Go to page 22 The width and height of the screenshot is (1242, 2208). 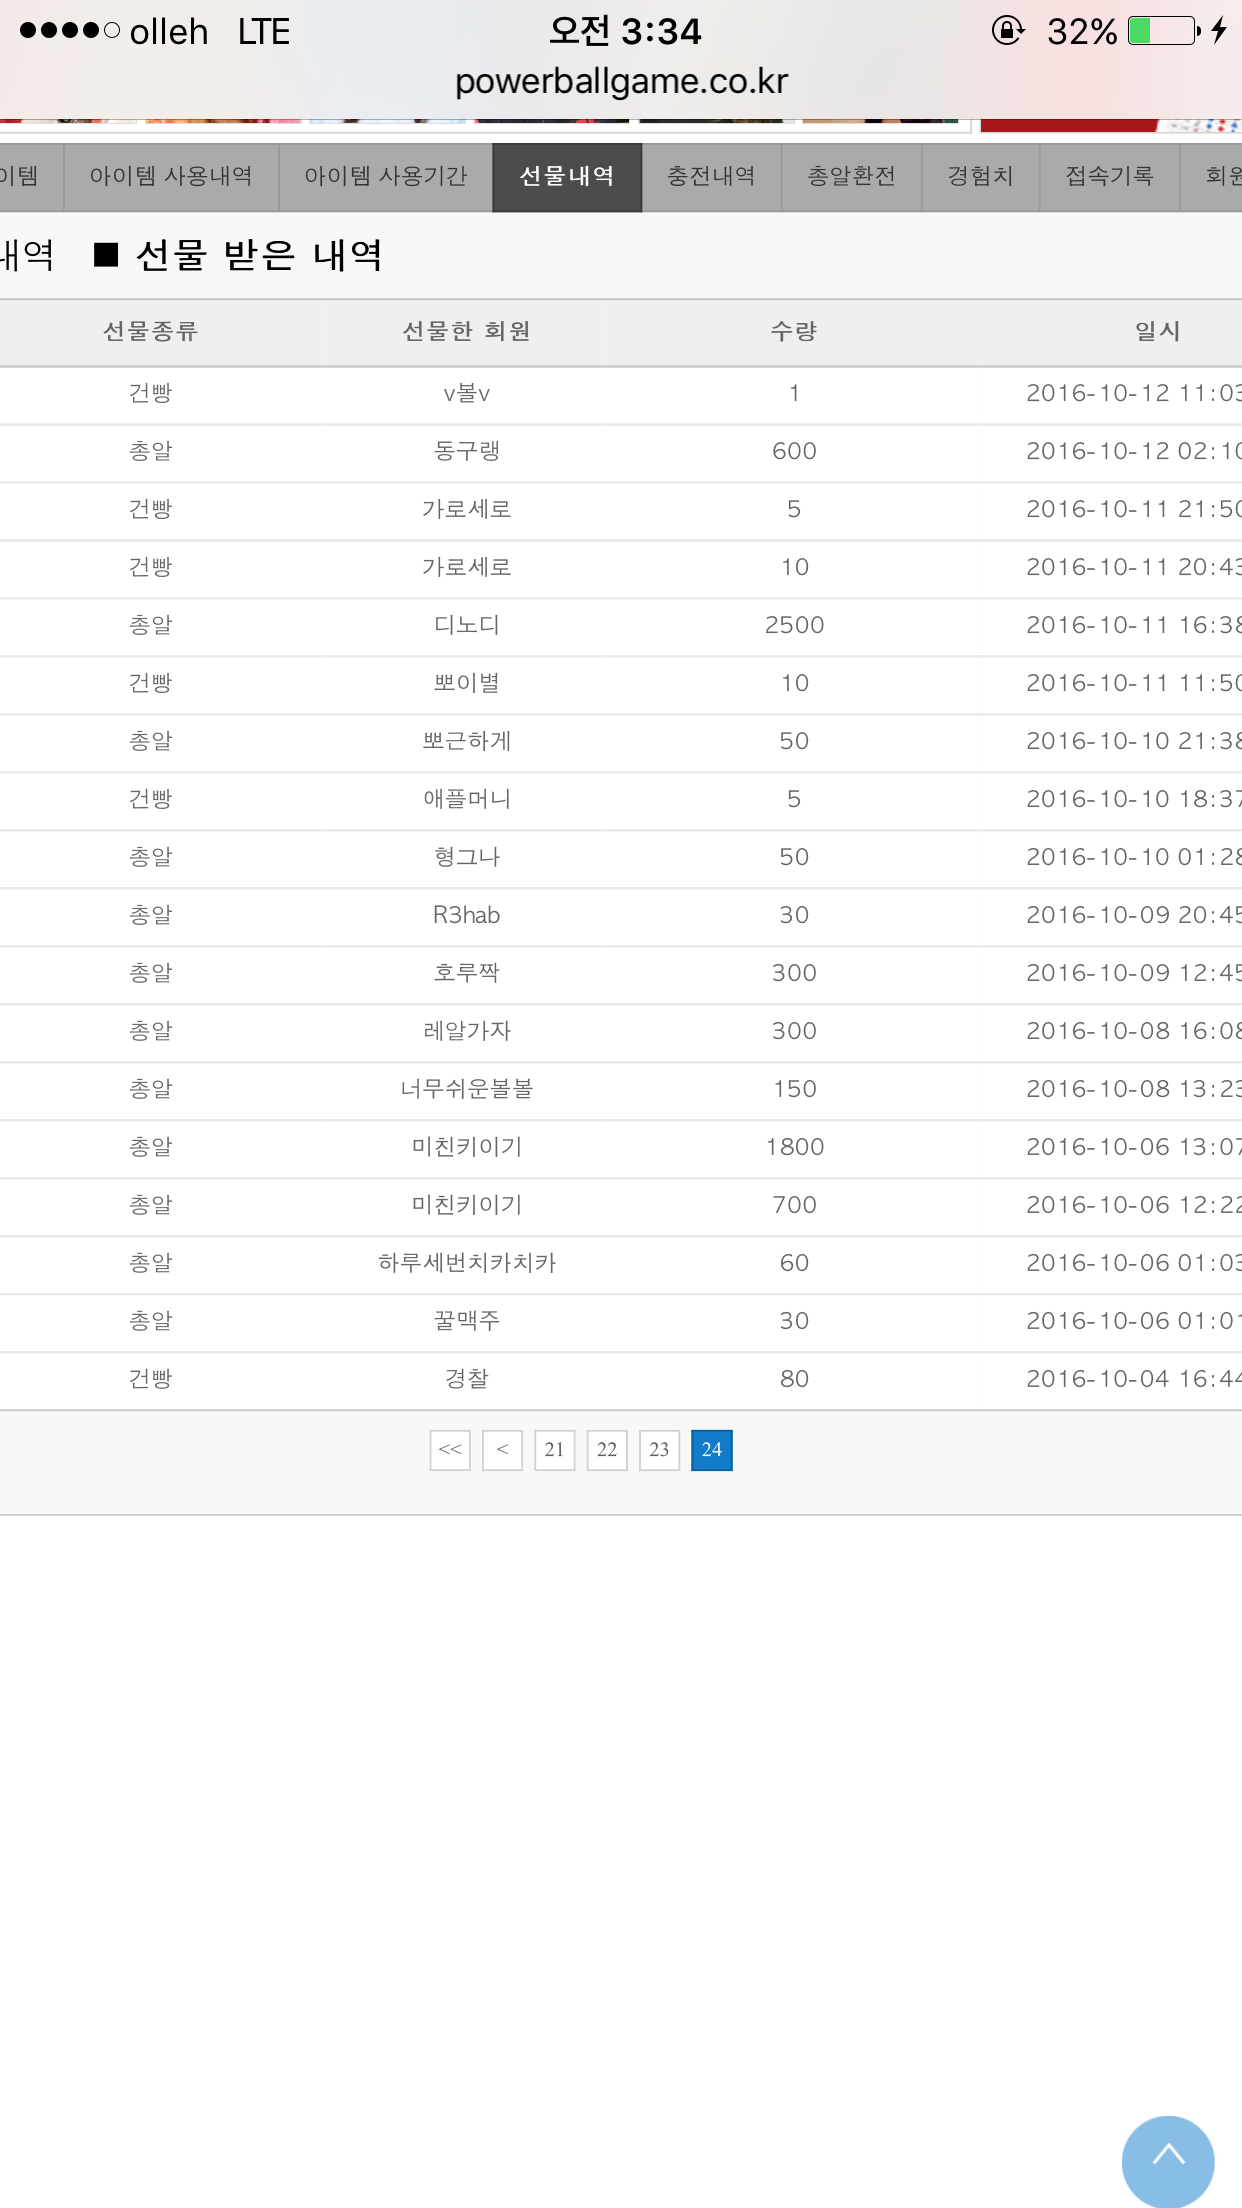pyautogui.click(x=607, y=1450)
